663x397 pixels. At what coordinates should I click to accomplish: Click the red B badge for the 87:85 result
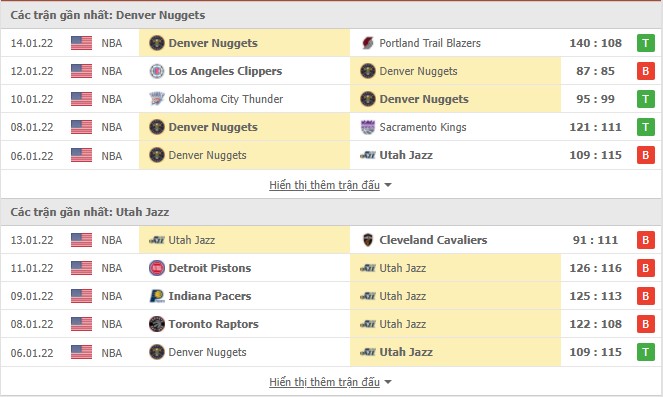(646, 71)
